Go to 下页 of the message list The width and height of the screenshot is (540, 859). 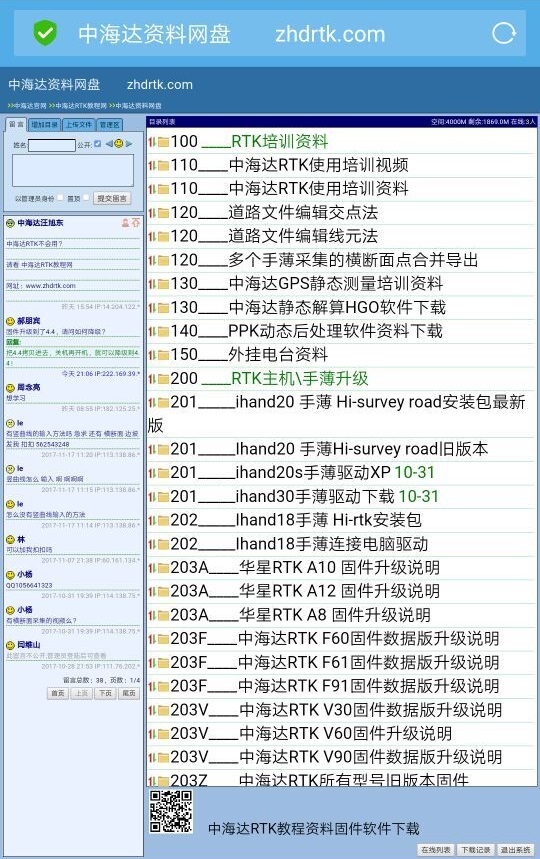coord(105,693)
